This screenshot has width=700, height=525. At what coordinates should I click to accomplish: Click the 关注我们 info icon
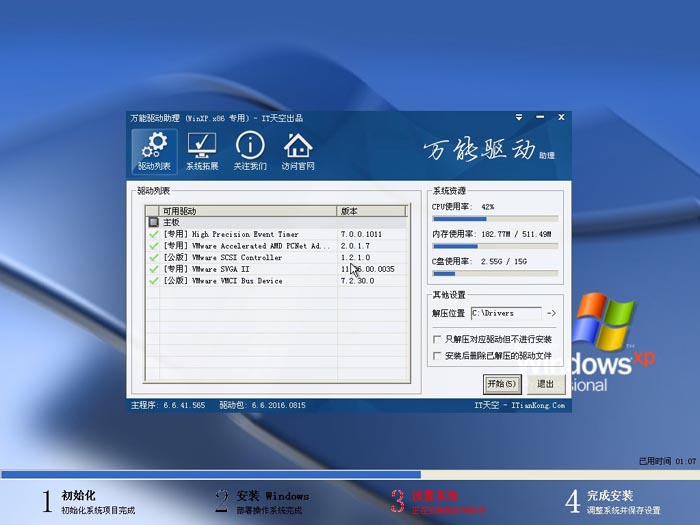[250, 150]
